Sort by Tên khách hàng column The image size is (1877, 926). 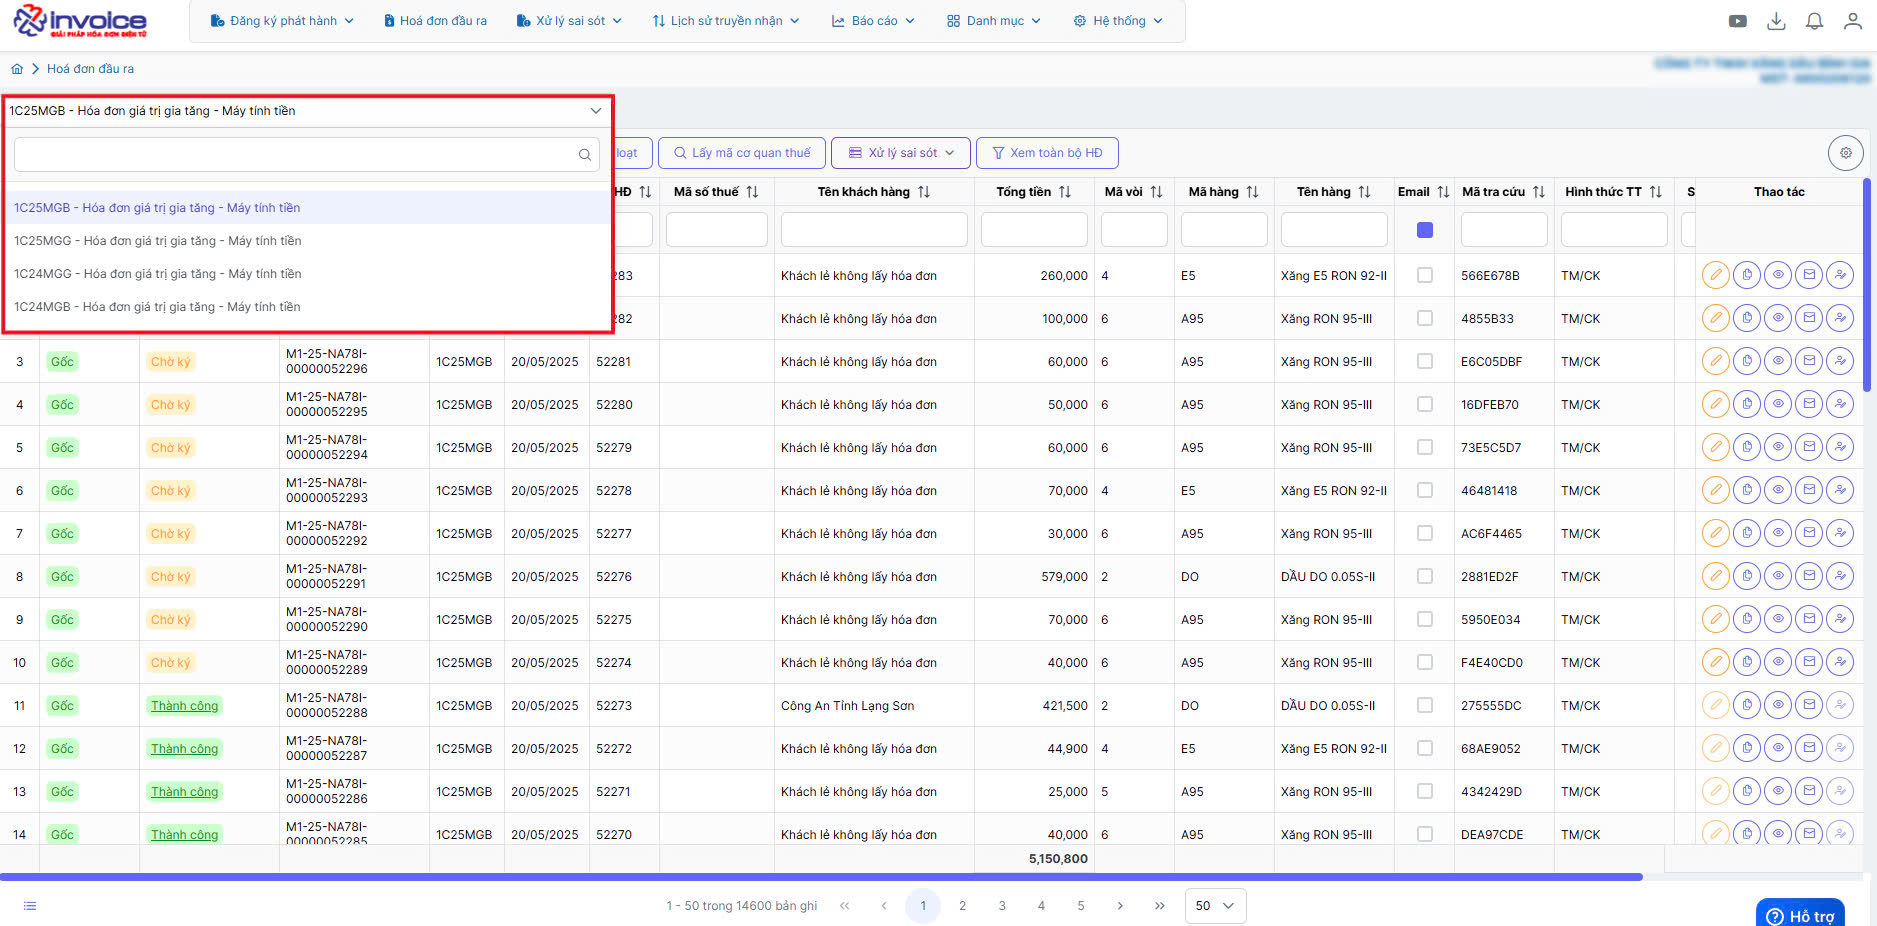tap(924, 192)
